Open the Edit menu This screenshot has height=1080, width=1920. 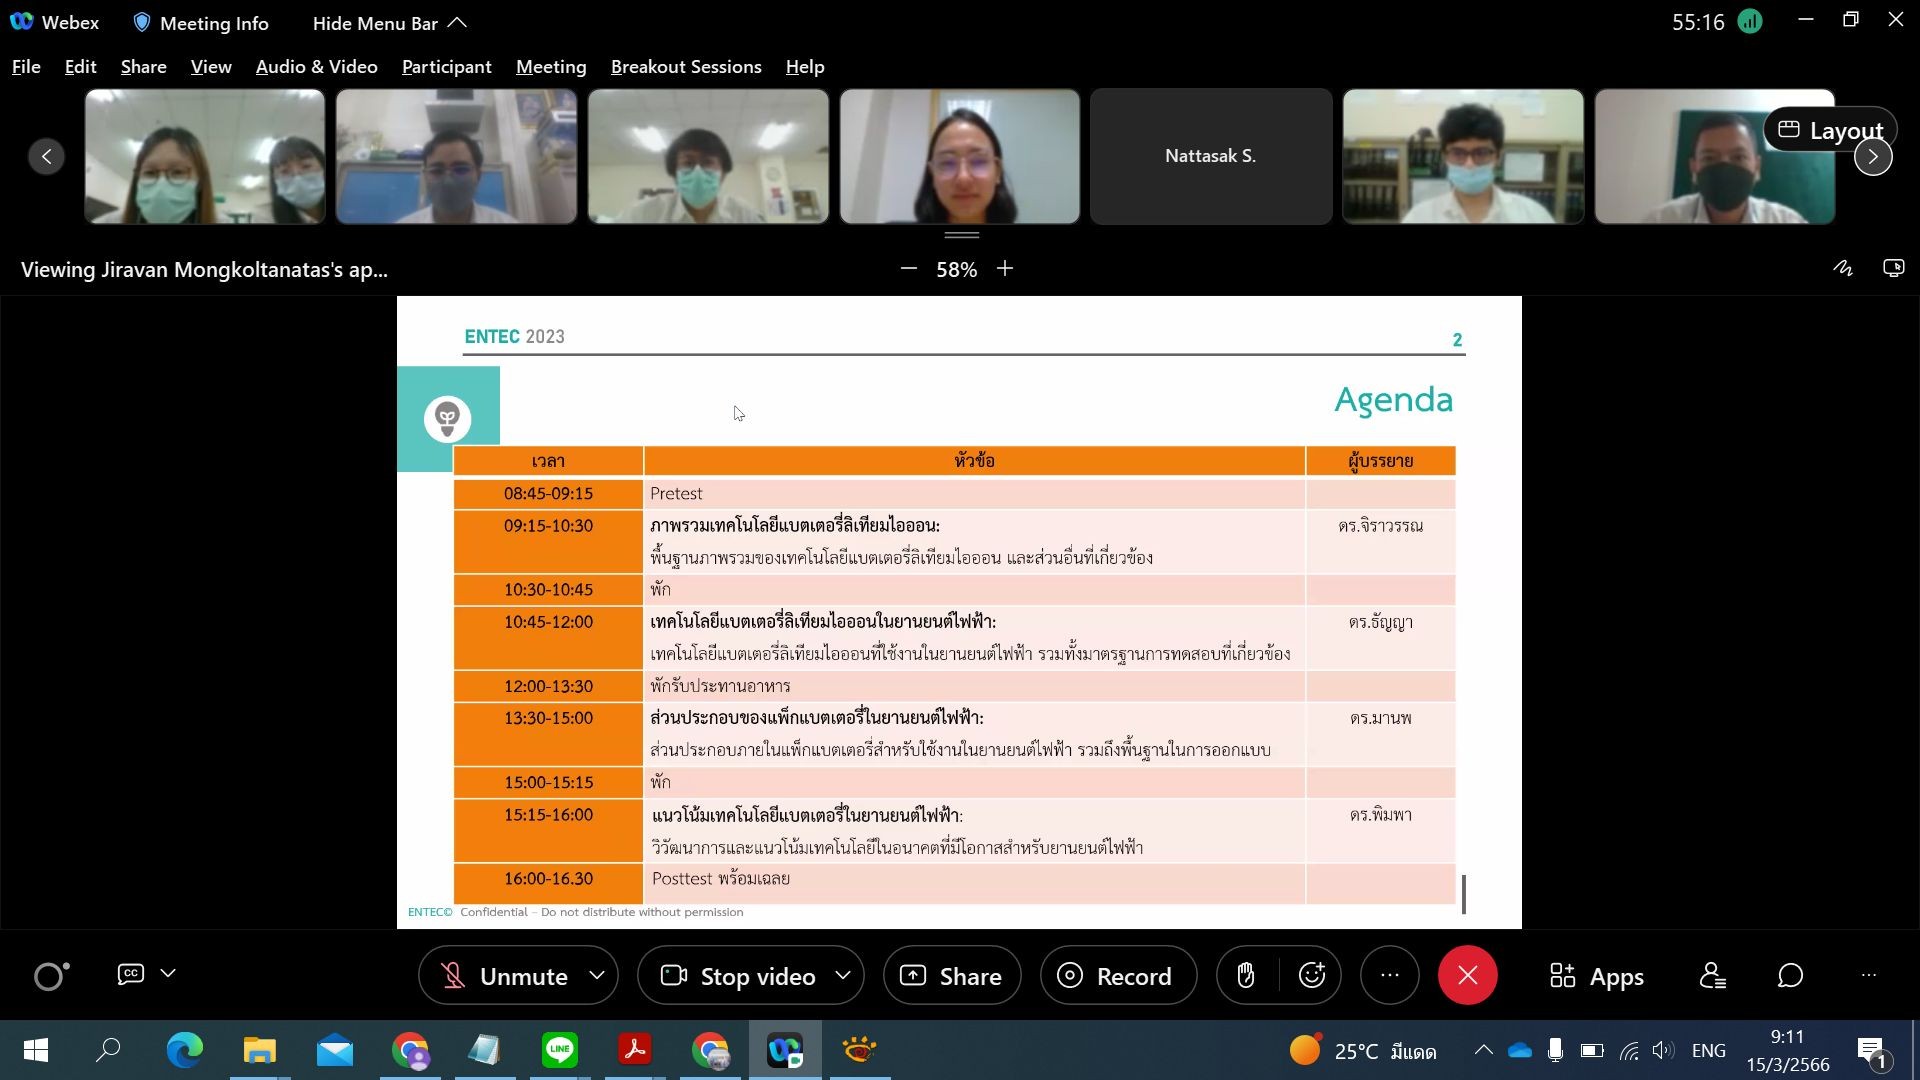point(80,67)
